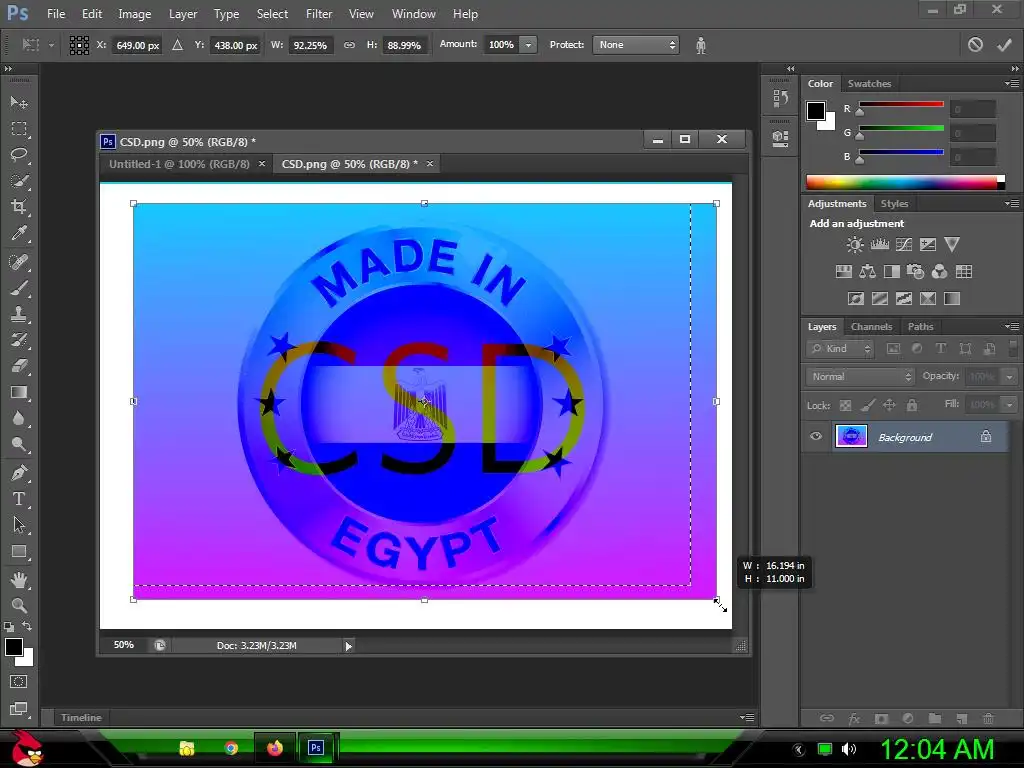Swap foreground and background colors
This screenshot has height=768, width=1024.
pos(27,626)
